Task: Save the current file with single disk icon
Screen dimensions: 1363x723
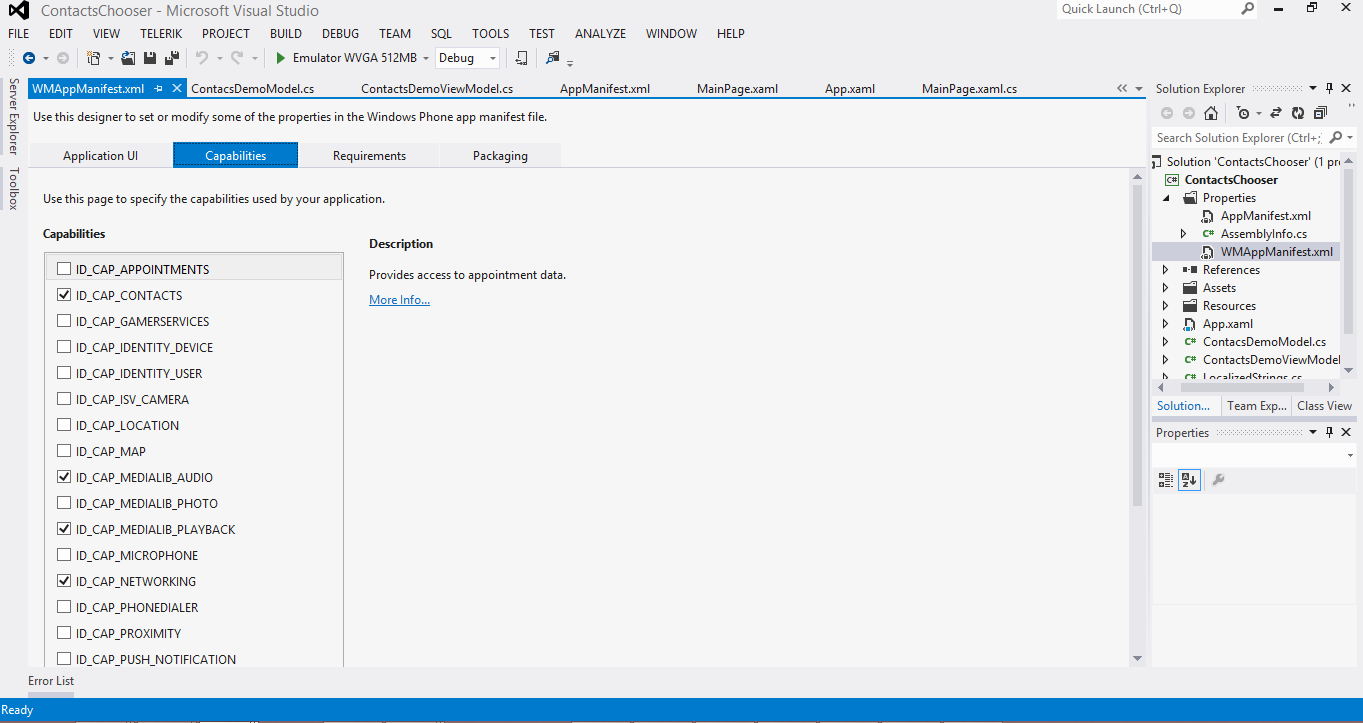Action: [x=150, y=58]
